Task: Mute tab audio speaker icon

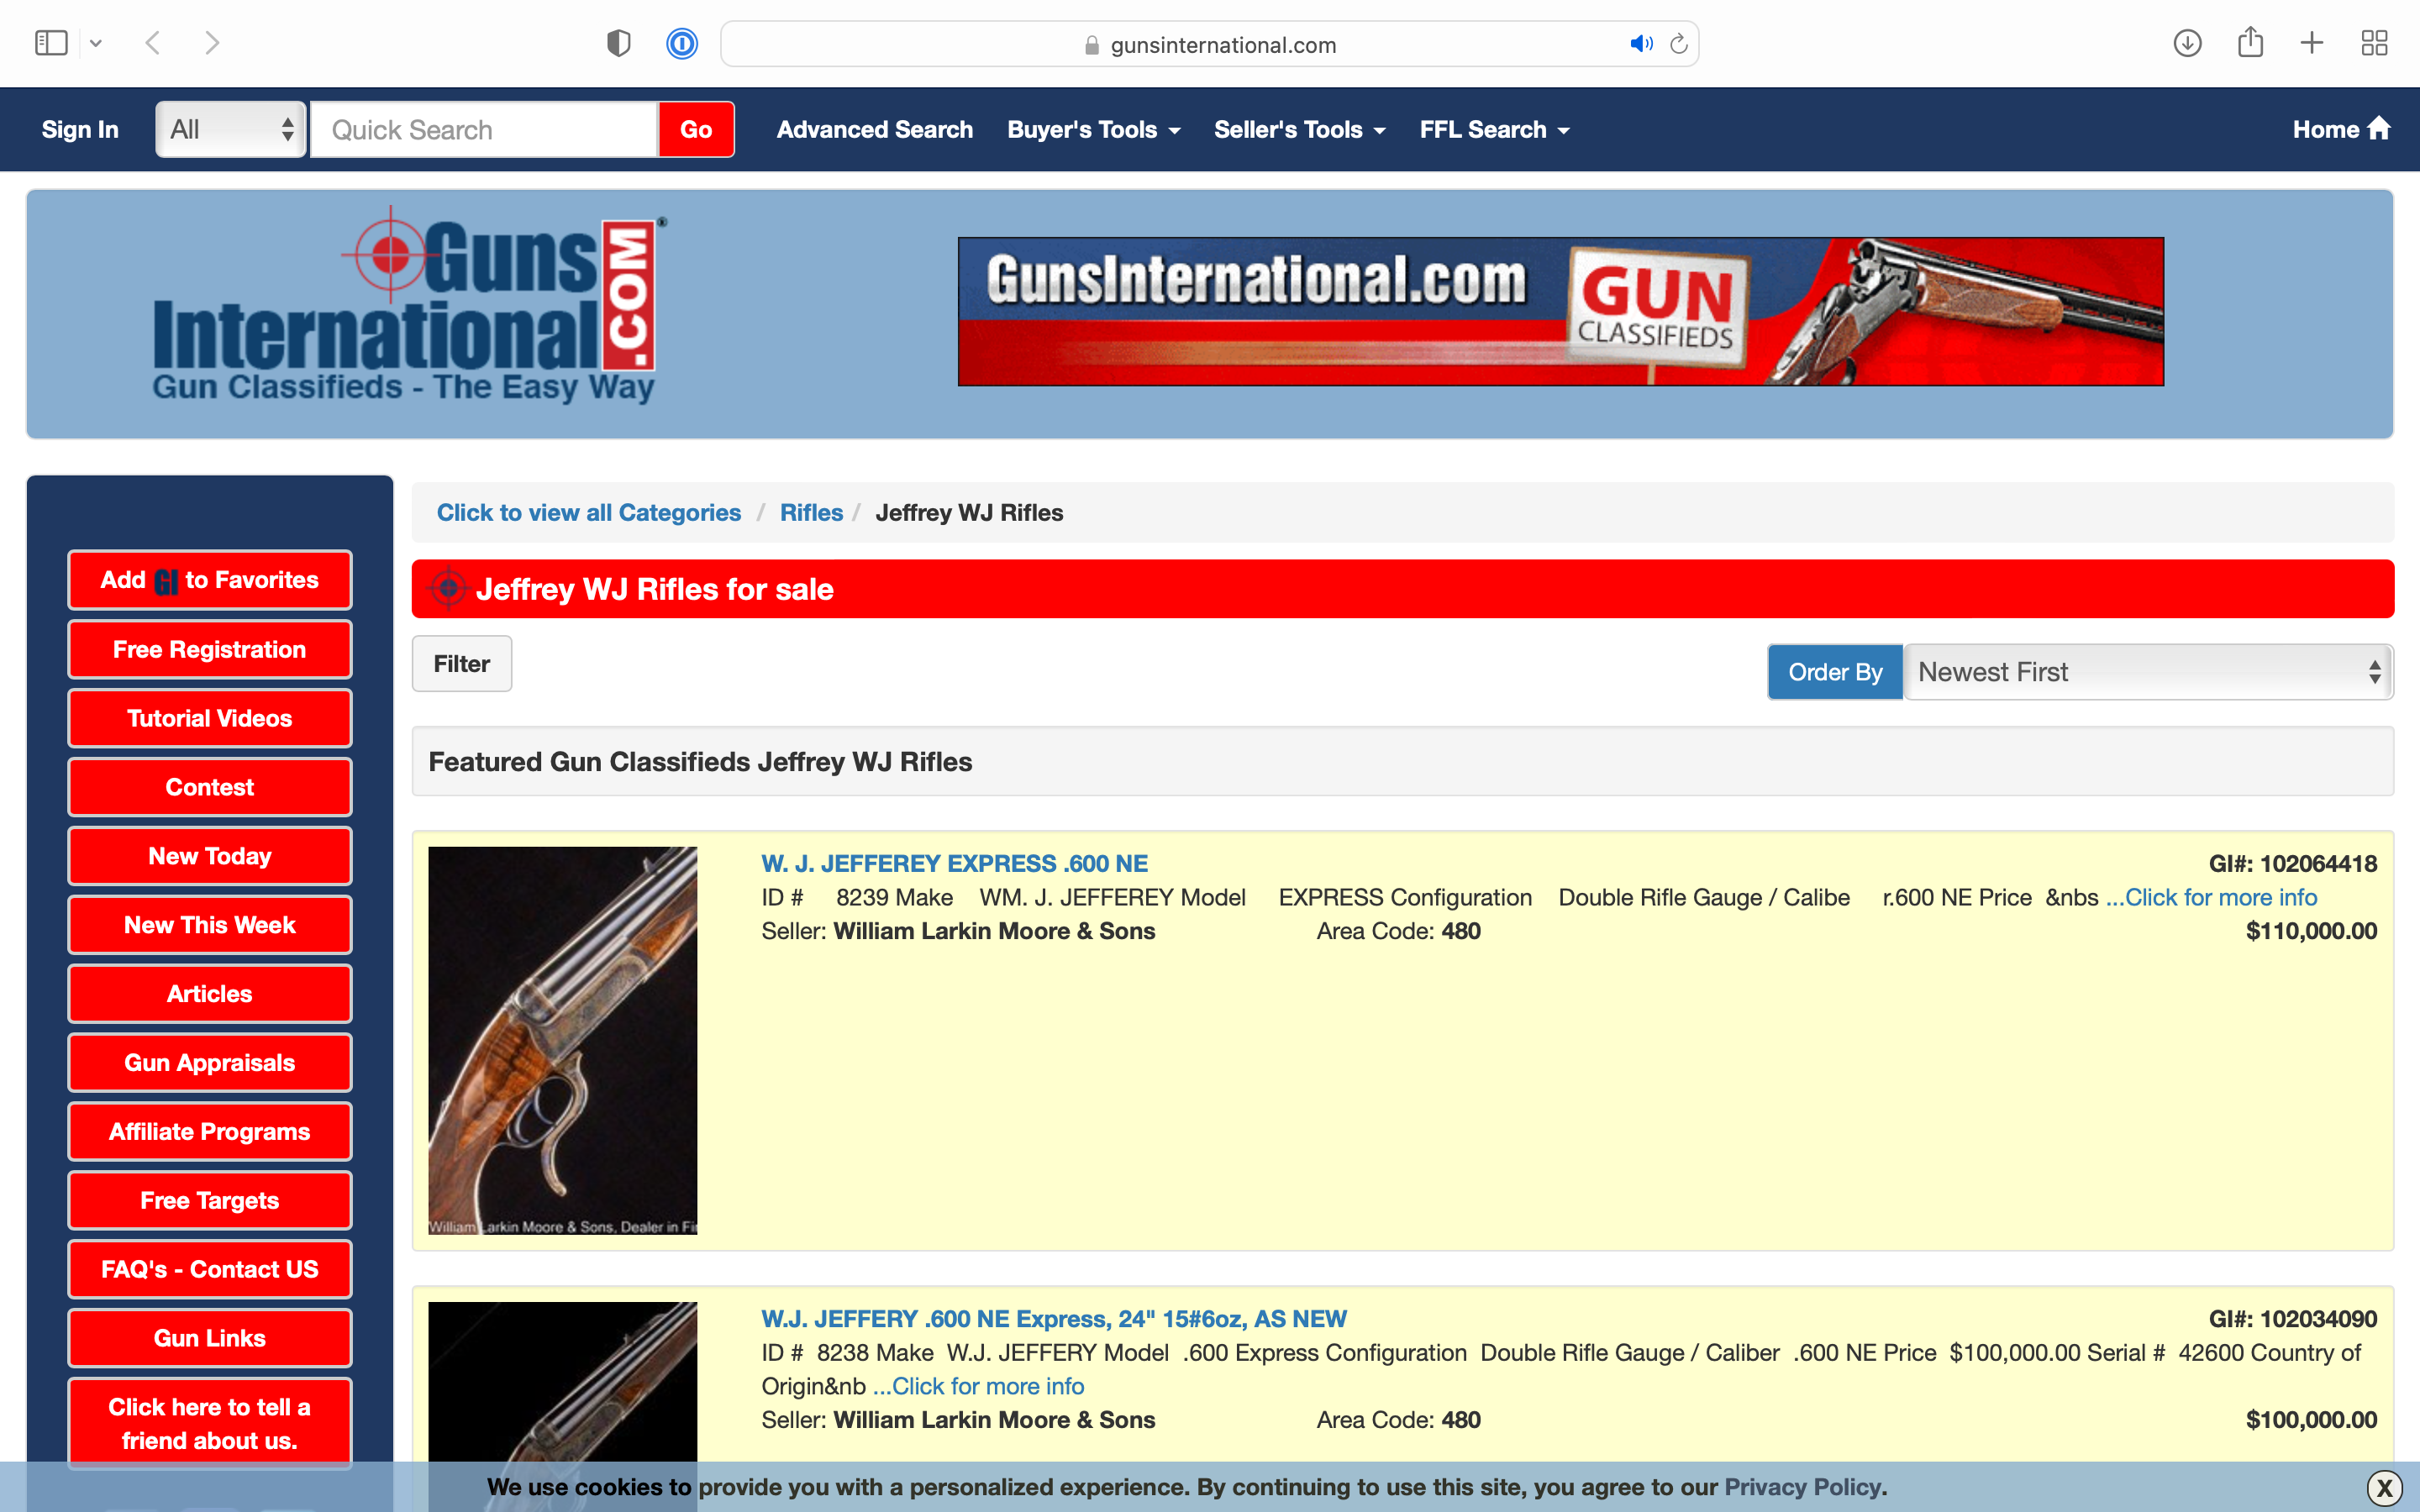Action: click(1640, 44)
